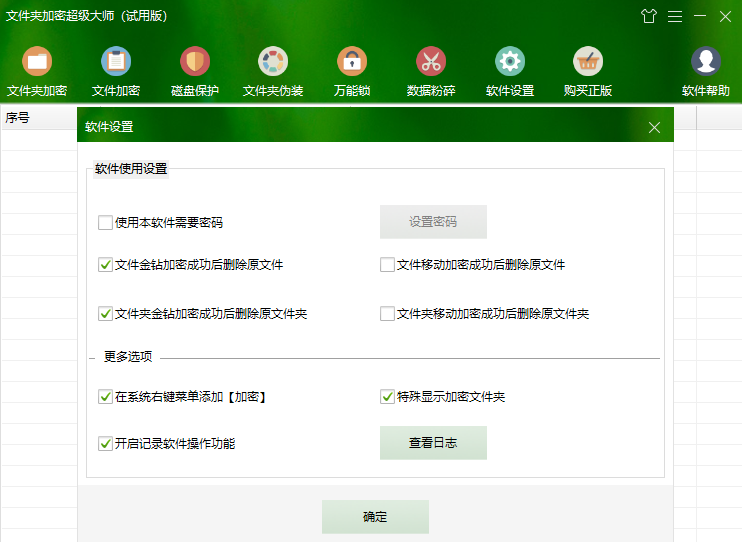Open the 文件夹加密 folder encryption tool

37,62
